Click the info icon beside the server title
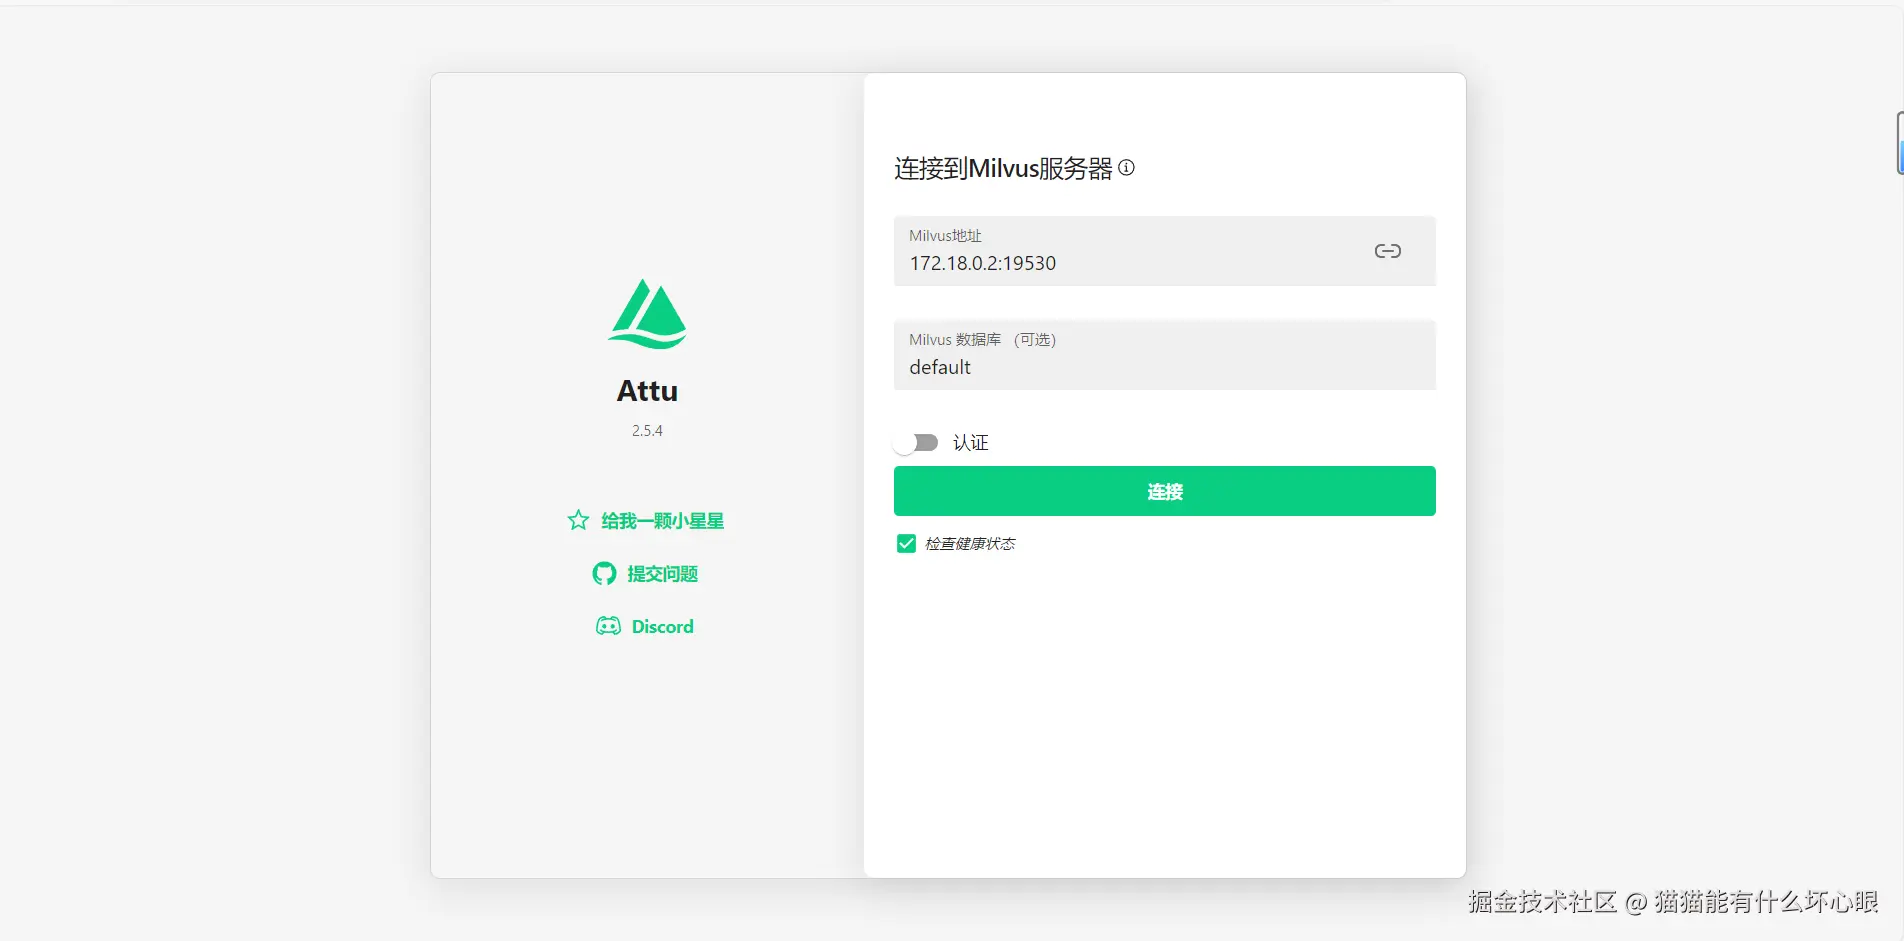 pos(1126,168)
